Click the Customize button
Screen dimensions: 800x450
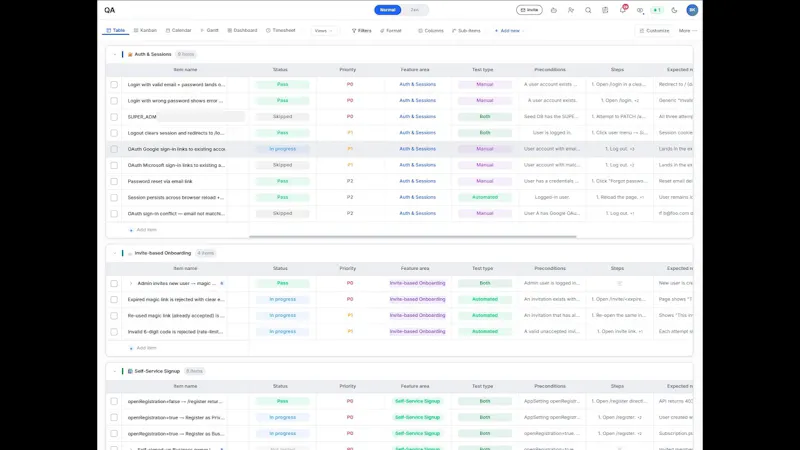click(655, 31)
